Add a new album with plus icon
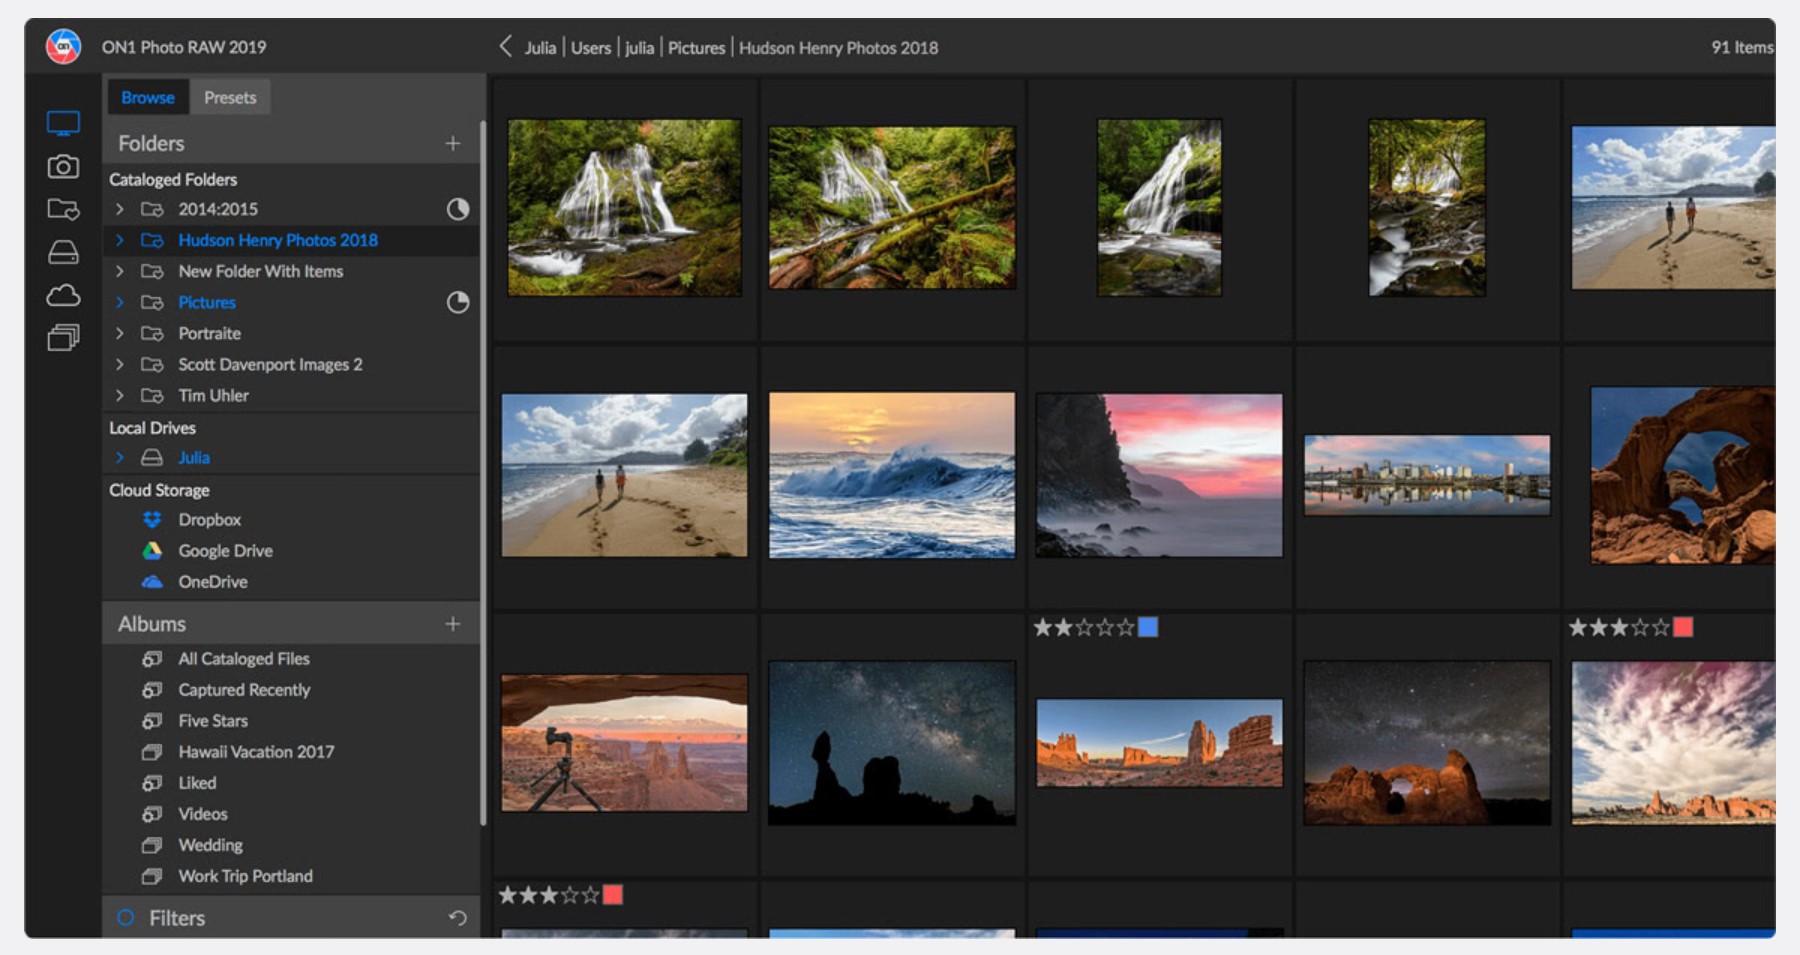 tap(453, 624)
